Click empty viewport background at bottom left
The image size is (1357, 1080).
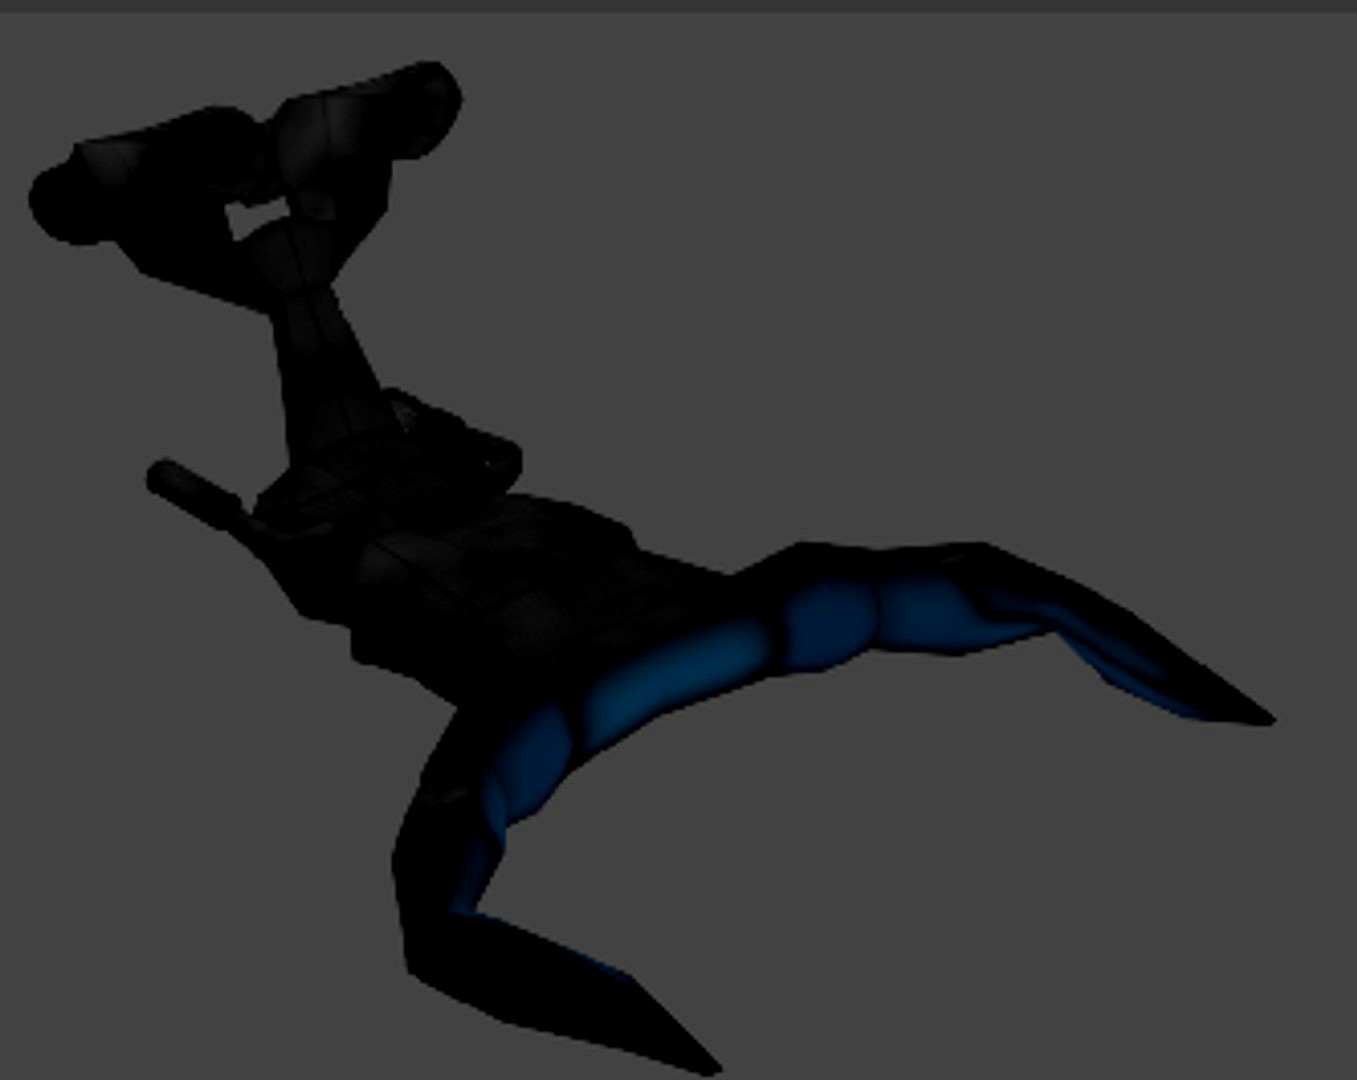tap(150, 900)
